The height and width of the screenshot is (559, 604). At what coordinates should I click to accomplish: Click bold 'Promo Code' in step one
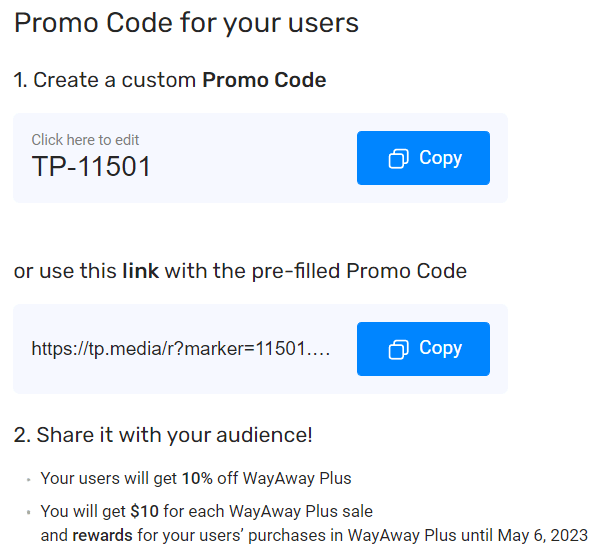(264, 80)
